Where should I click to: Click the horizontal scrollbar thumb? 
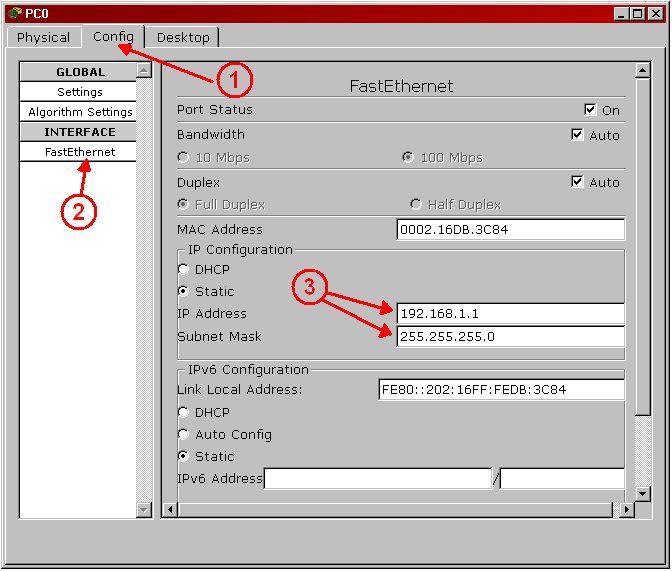point(396,510)
